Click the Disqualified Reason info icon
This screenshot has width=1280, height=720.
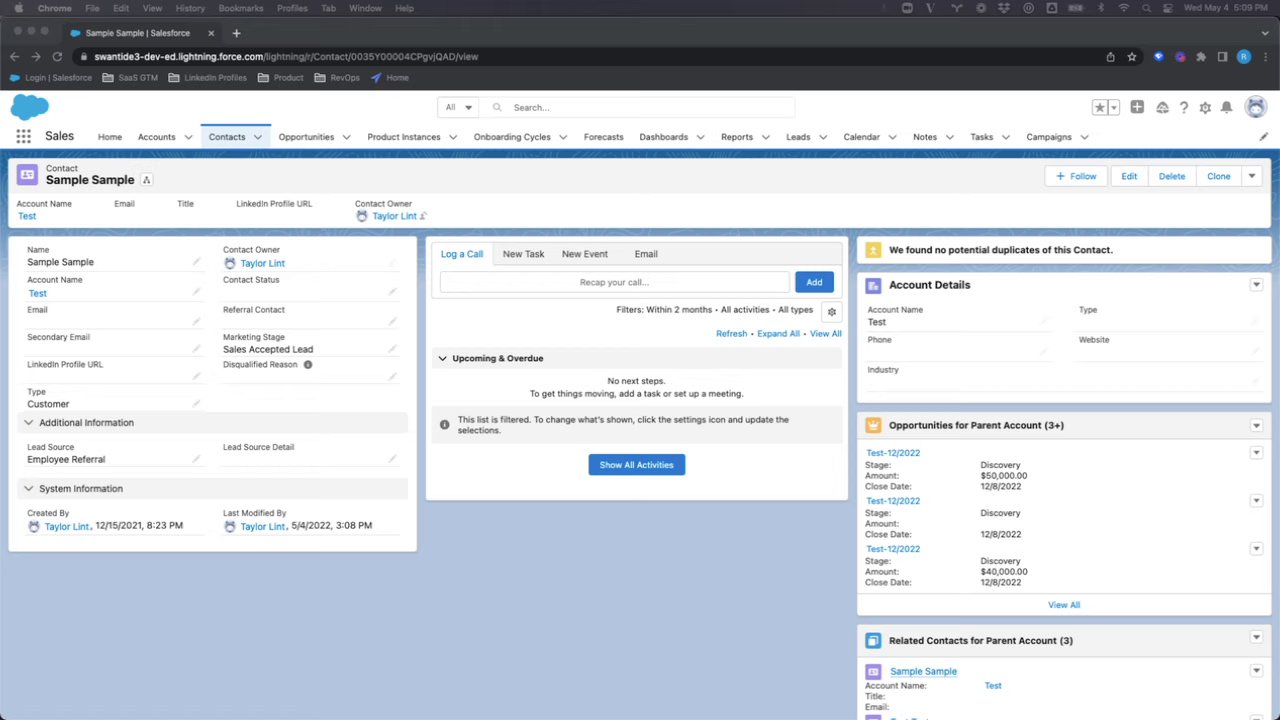coord(308,365)
